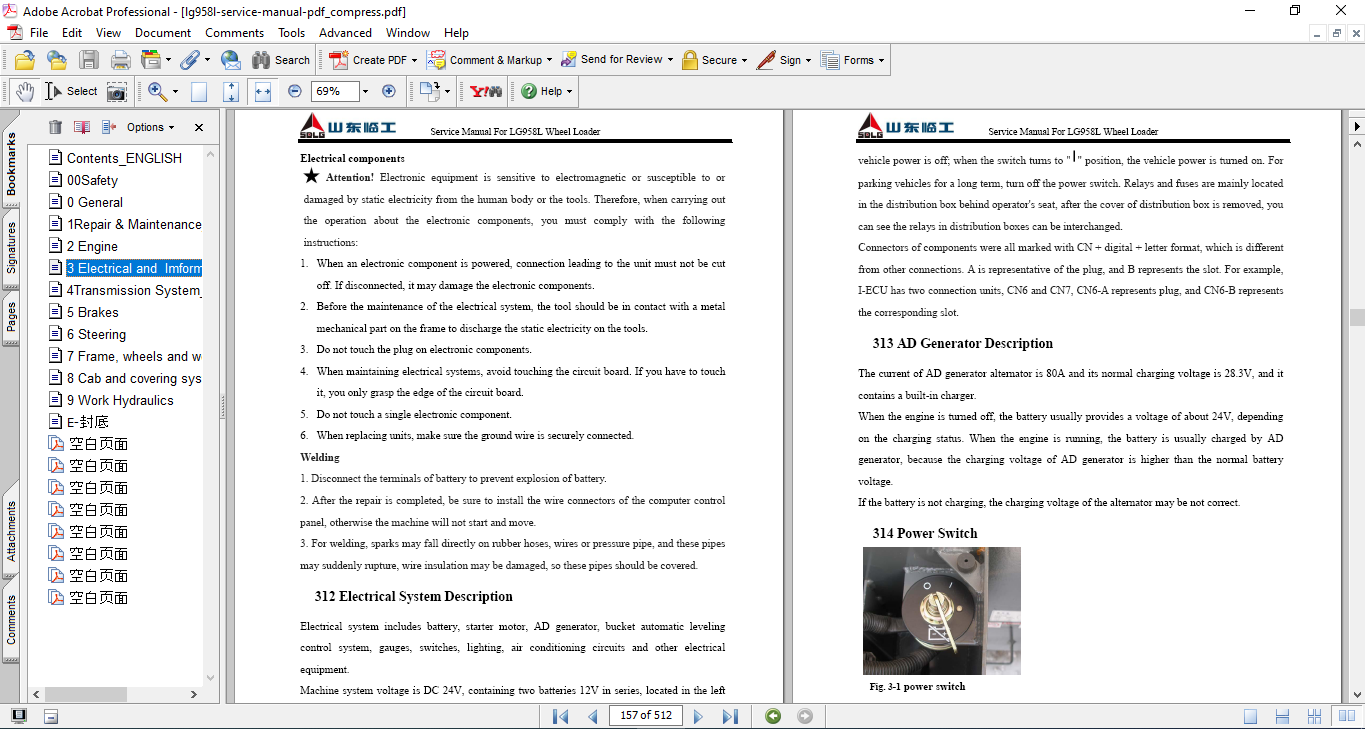Click the Snapshot camera tool
The height and width of the screenshot is (729, 1365).
coord(117,91)
